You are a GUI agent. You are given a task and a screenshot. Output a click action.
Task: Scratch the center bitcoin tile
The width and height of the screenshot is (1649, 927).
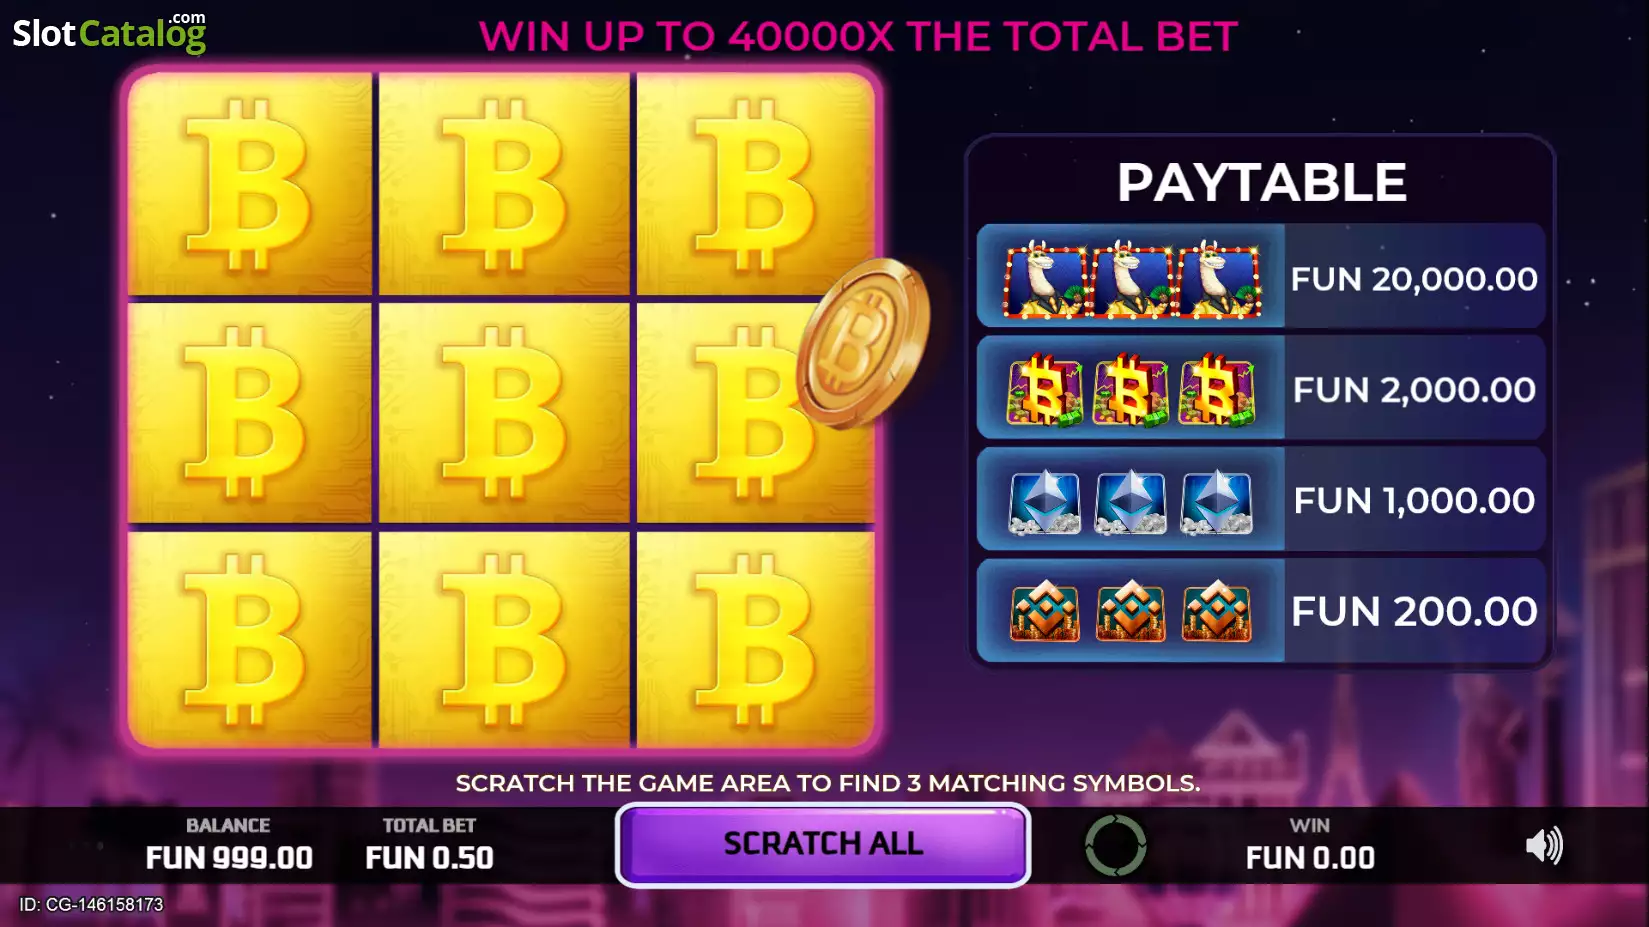click(504, 412)
